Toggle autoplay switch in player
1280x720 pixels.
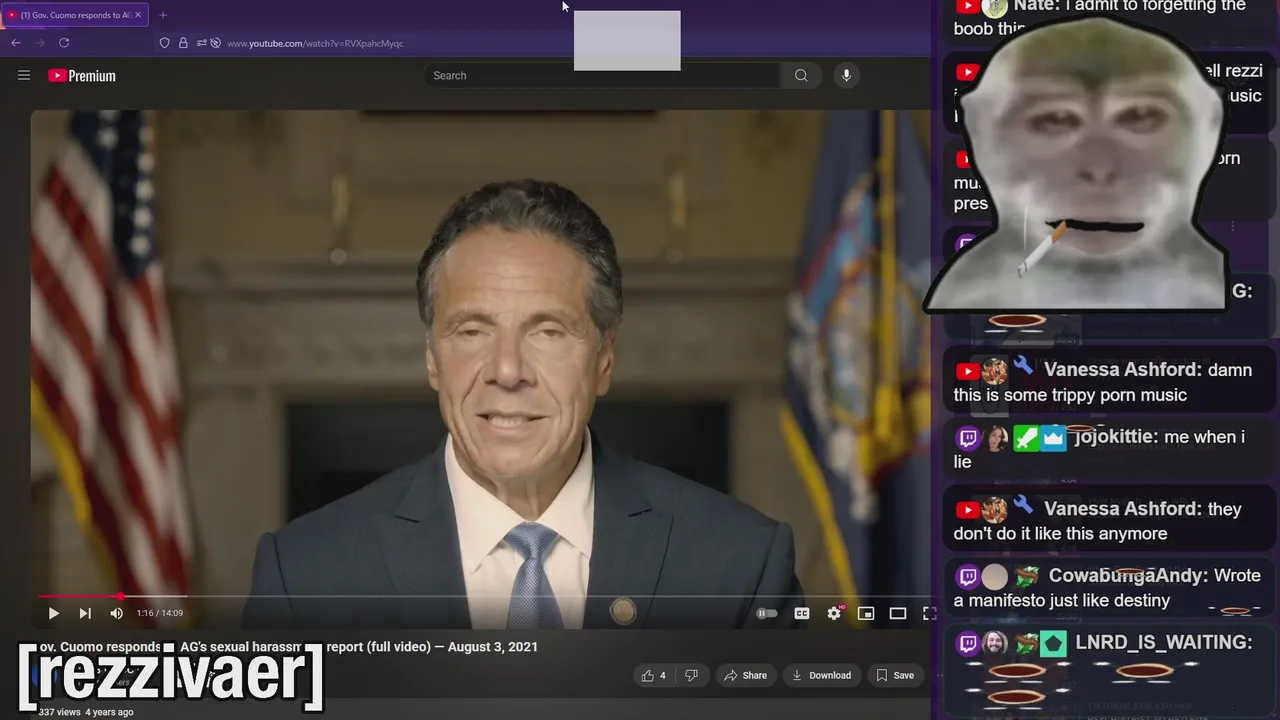767,613
